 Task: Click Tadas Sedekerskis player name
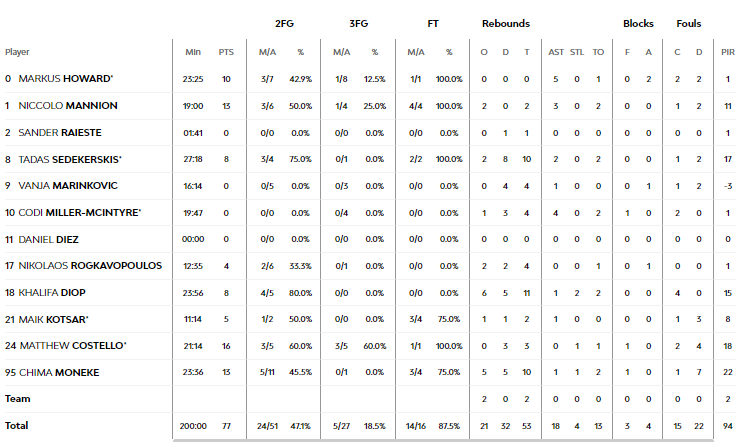click(69, 160)
